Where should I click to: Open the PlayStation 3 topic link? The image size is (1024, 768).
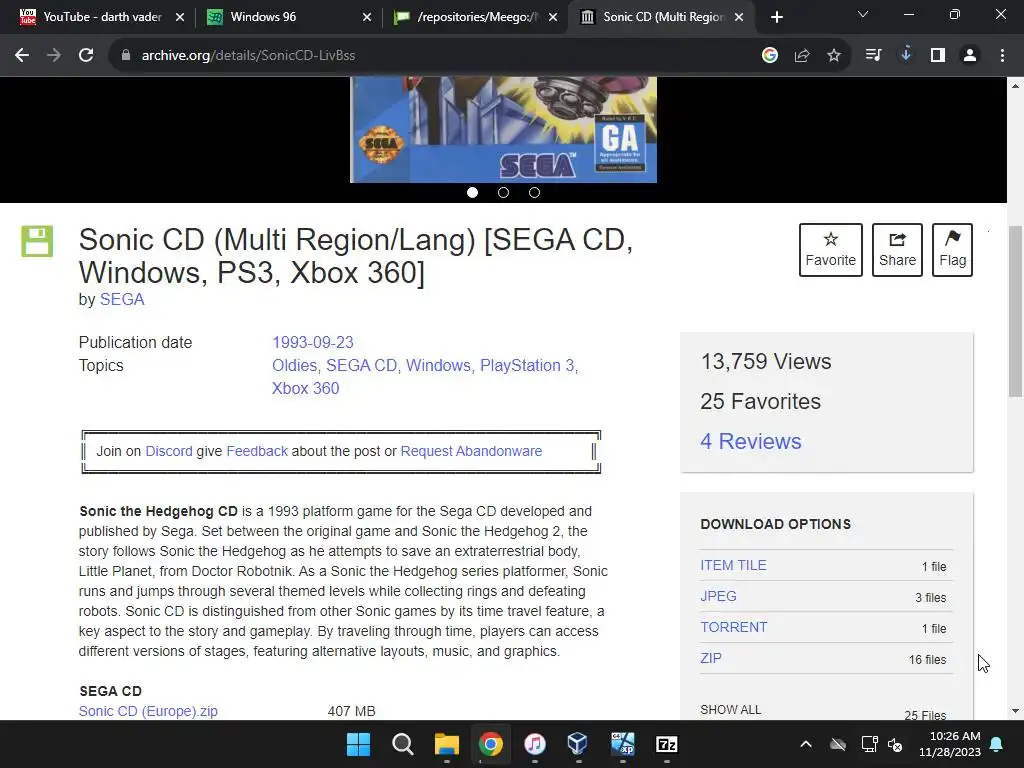[527, 366]
